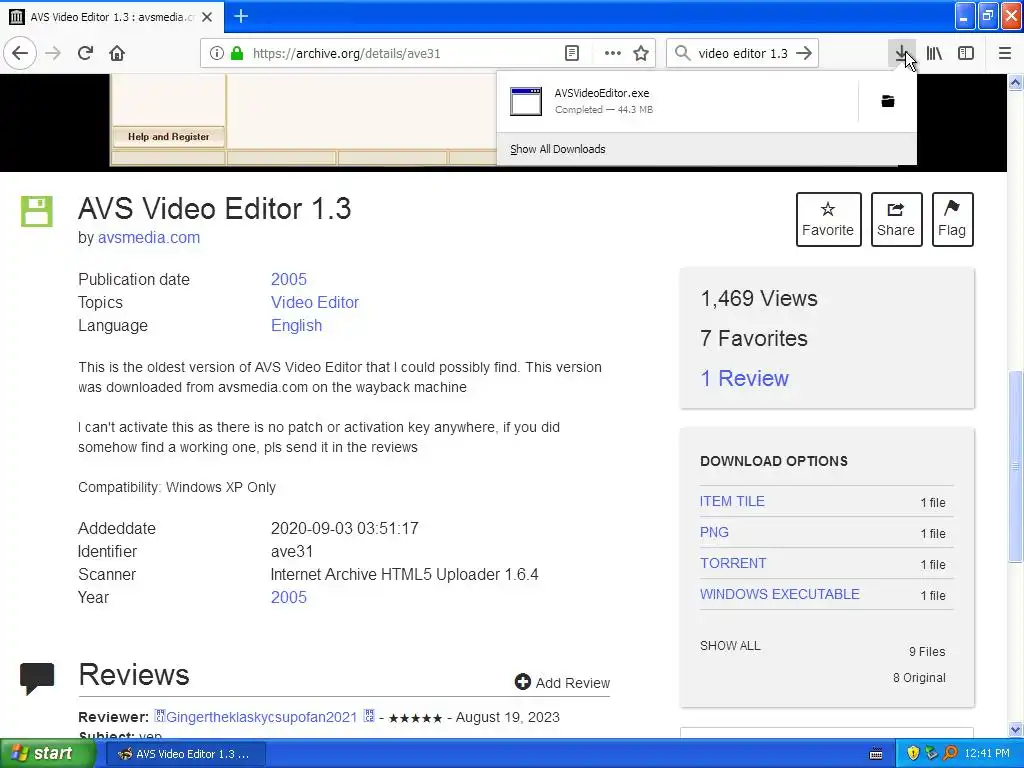Click the identifier value 'ave31'
This screenshot has height=768, width=1024.
pos(292,552)
